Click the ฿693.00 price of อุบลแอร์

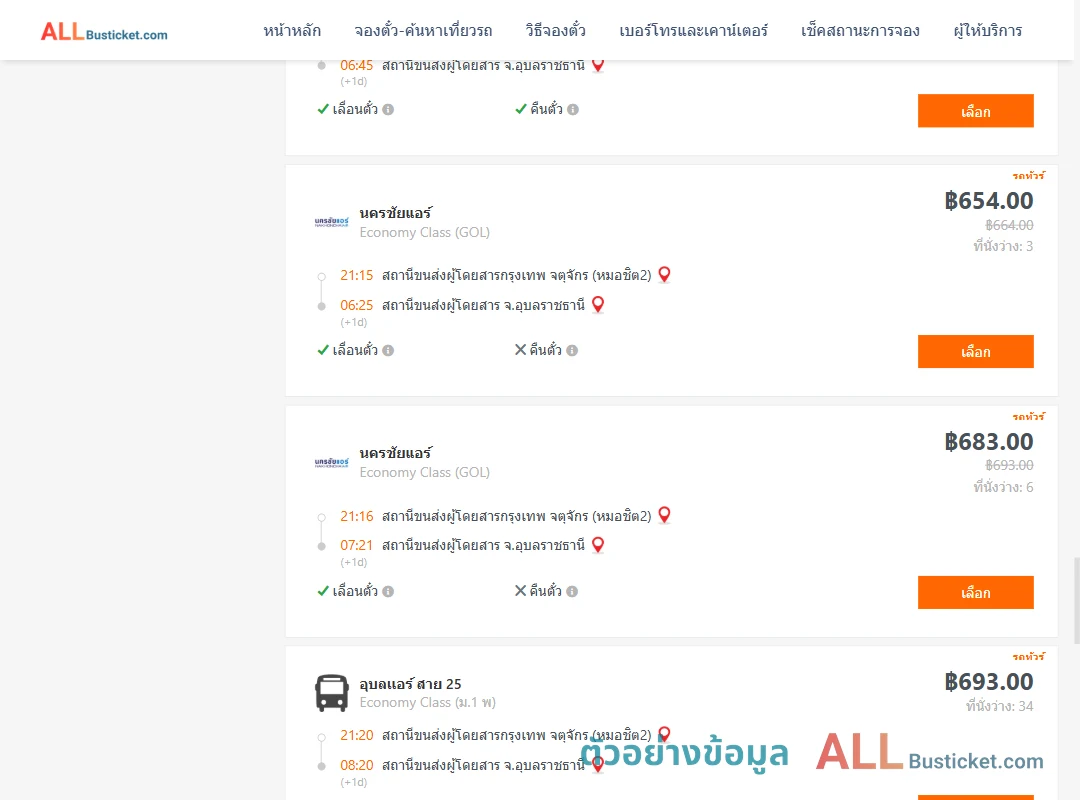[x=988, y=681]
